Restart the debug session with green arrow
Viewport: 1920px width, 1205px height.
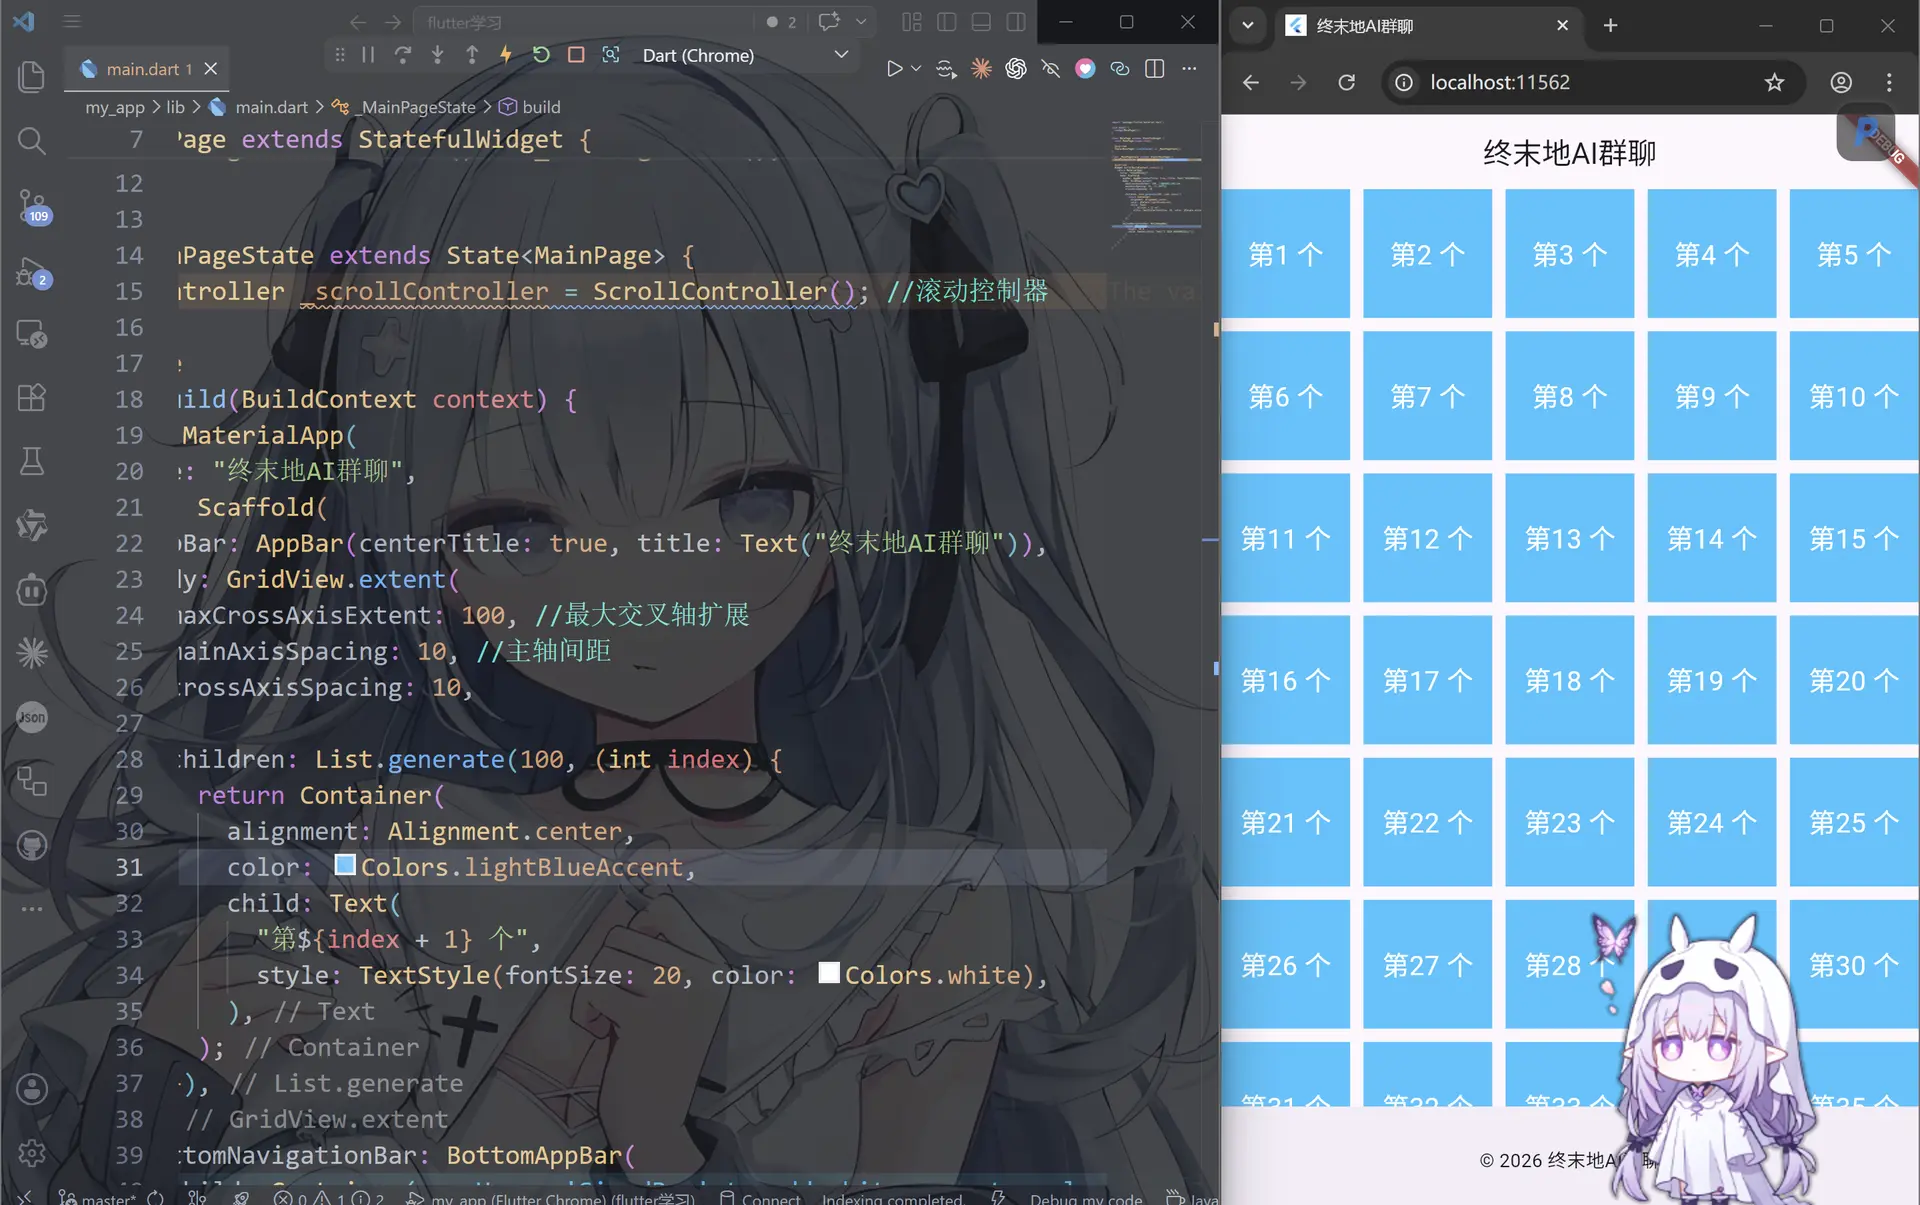coord(541,55)
